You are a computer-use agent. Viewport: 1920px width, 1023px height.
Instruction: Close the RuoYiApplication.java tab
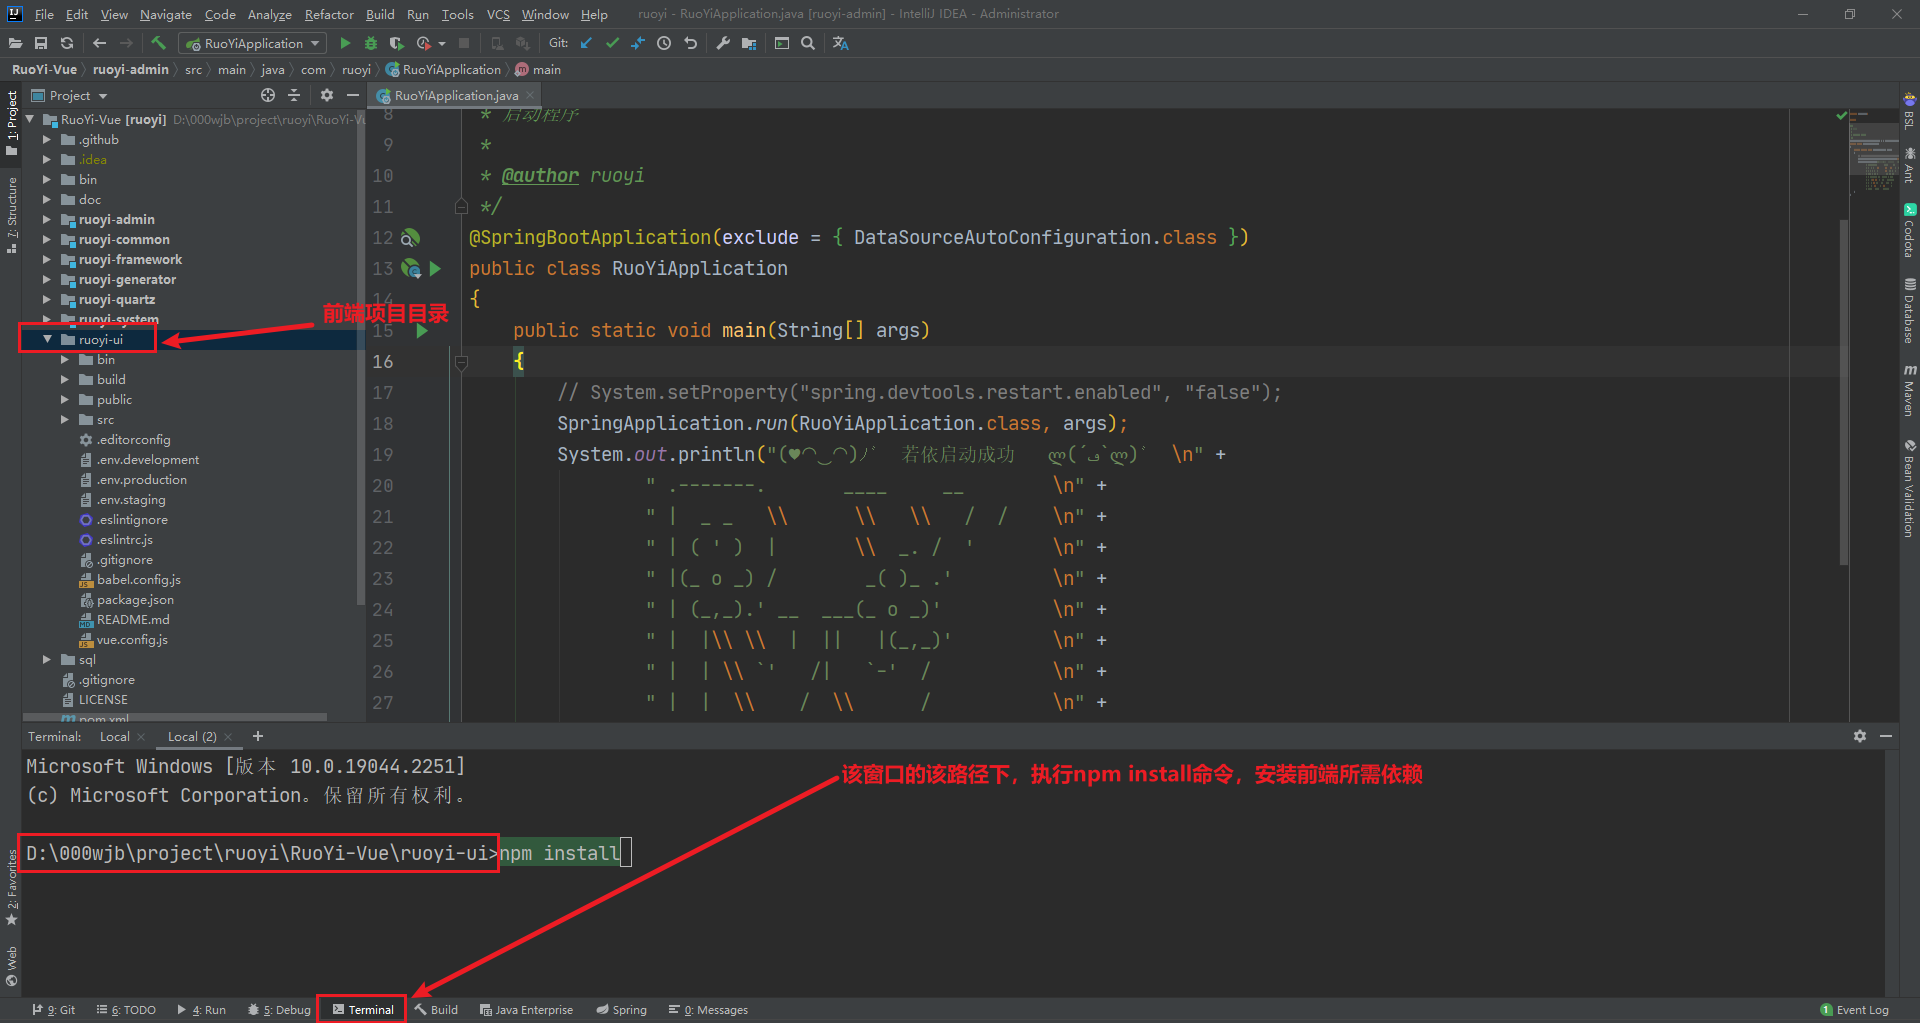point(530,95)
